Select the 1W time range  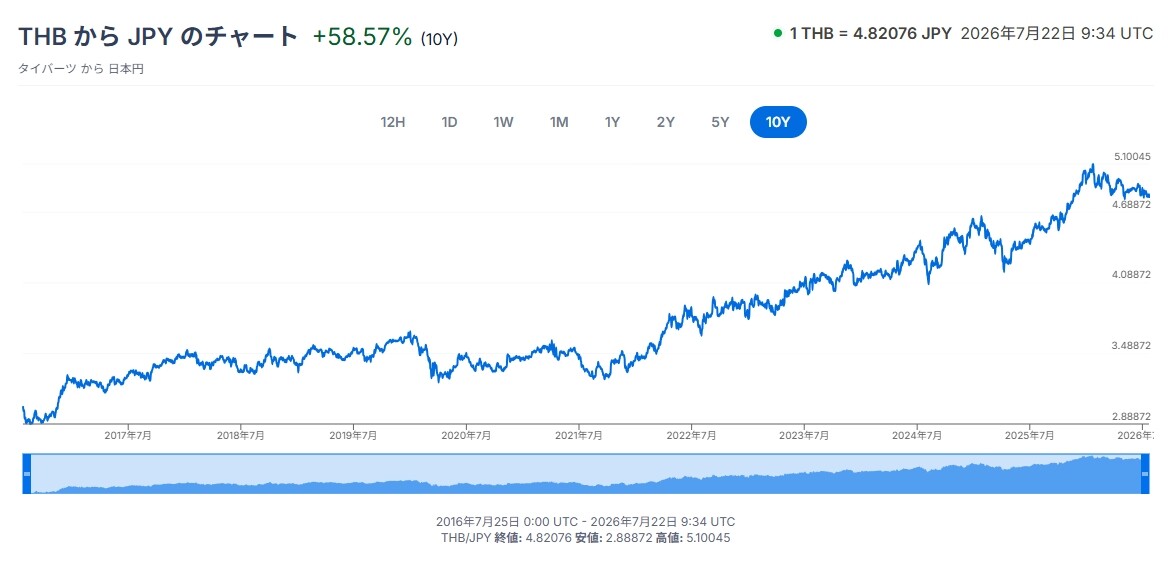click(504, 123)
